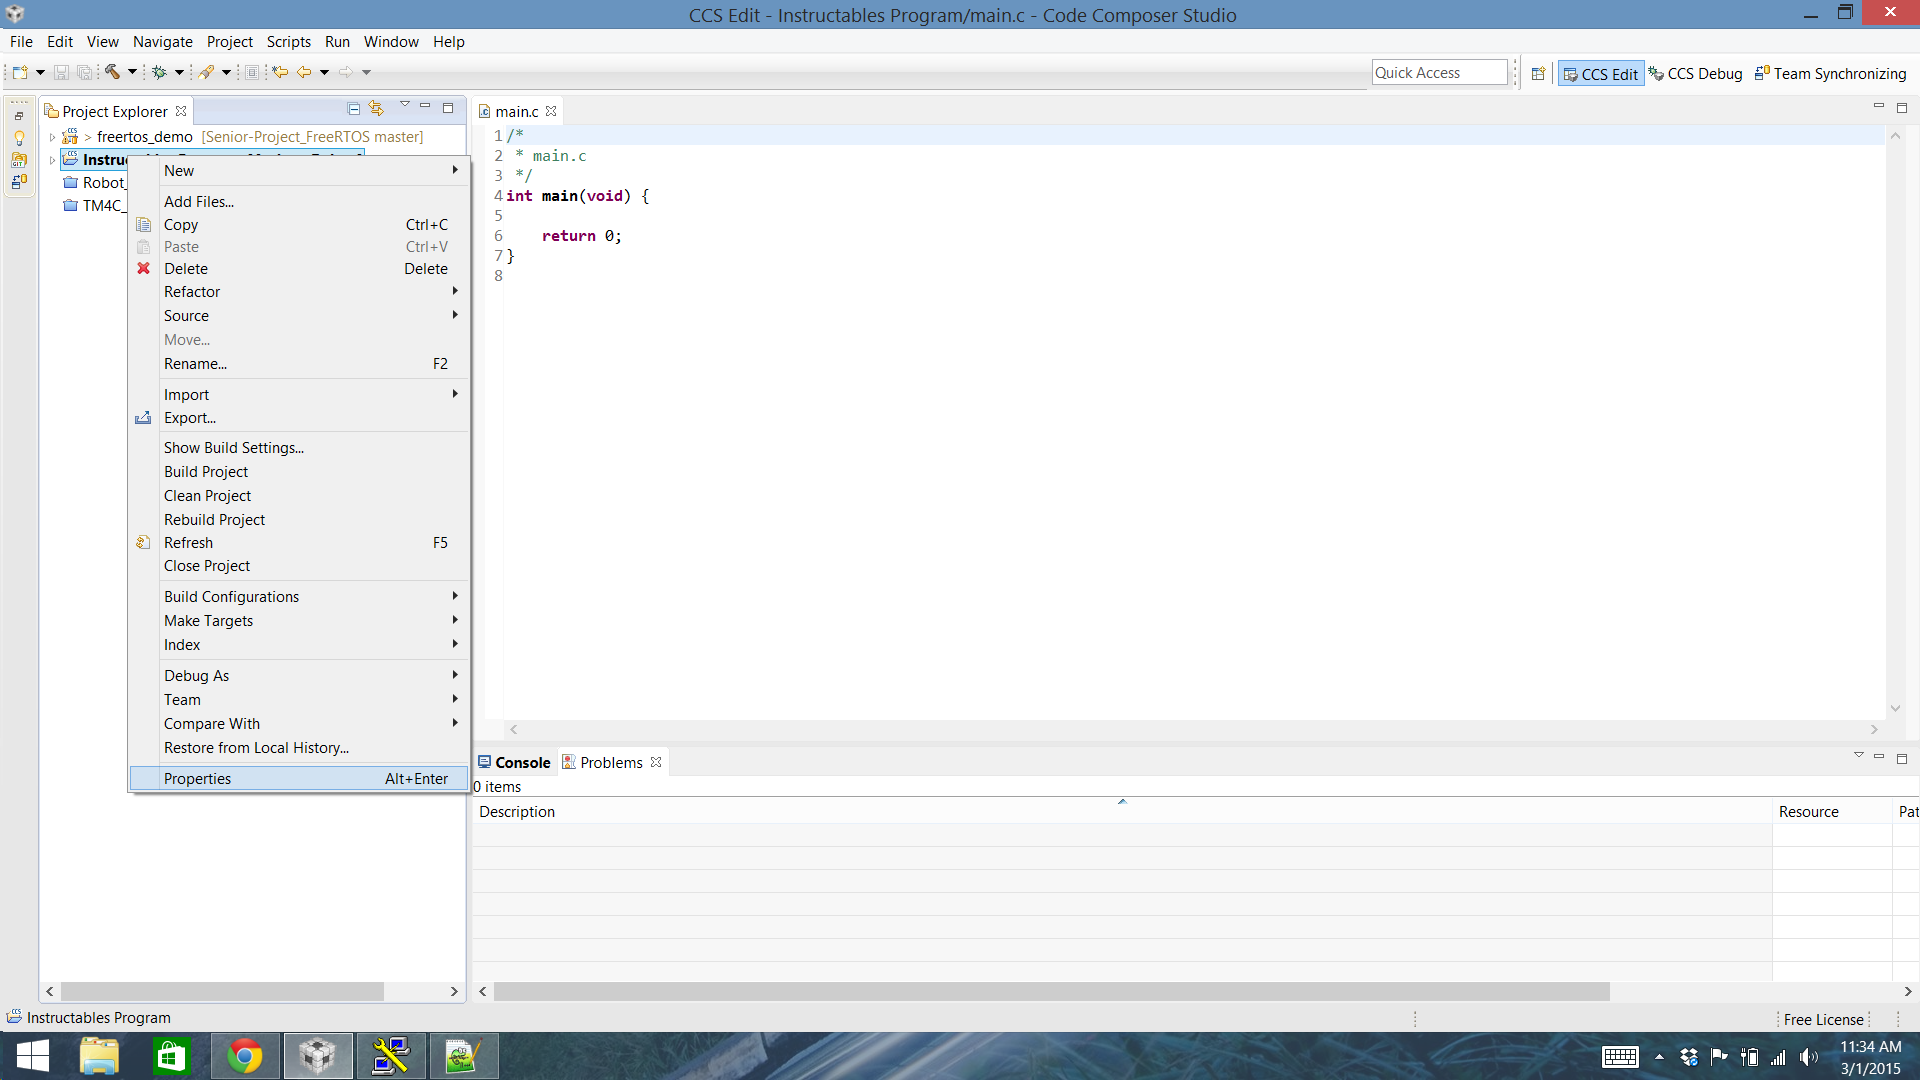Click the Save toolbar icon
The height and width of the screenshot is (1080, 1920).
coord(61,72)
